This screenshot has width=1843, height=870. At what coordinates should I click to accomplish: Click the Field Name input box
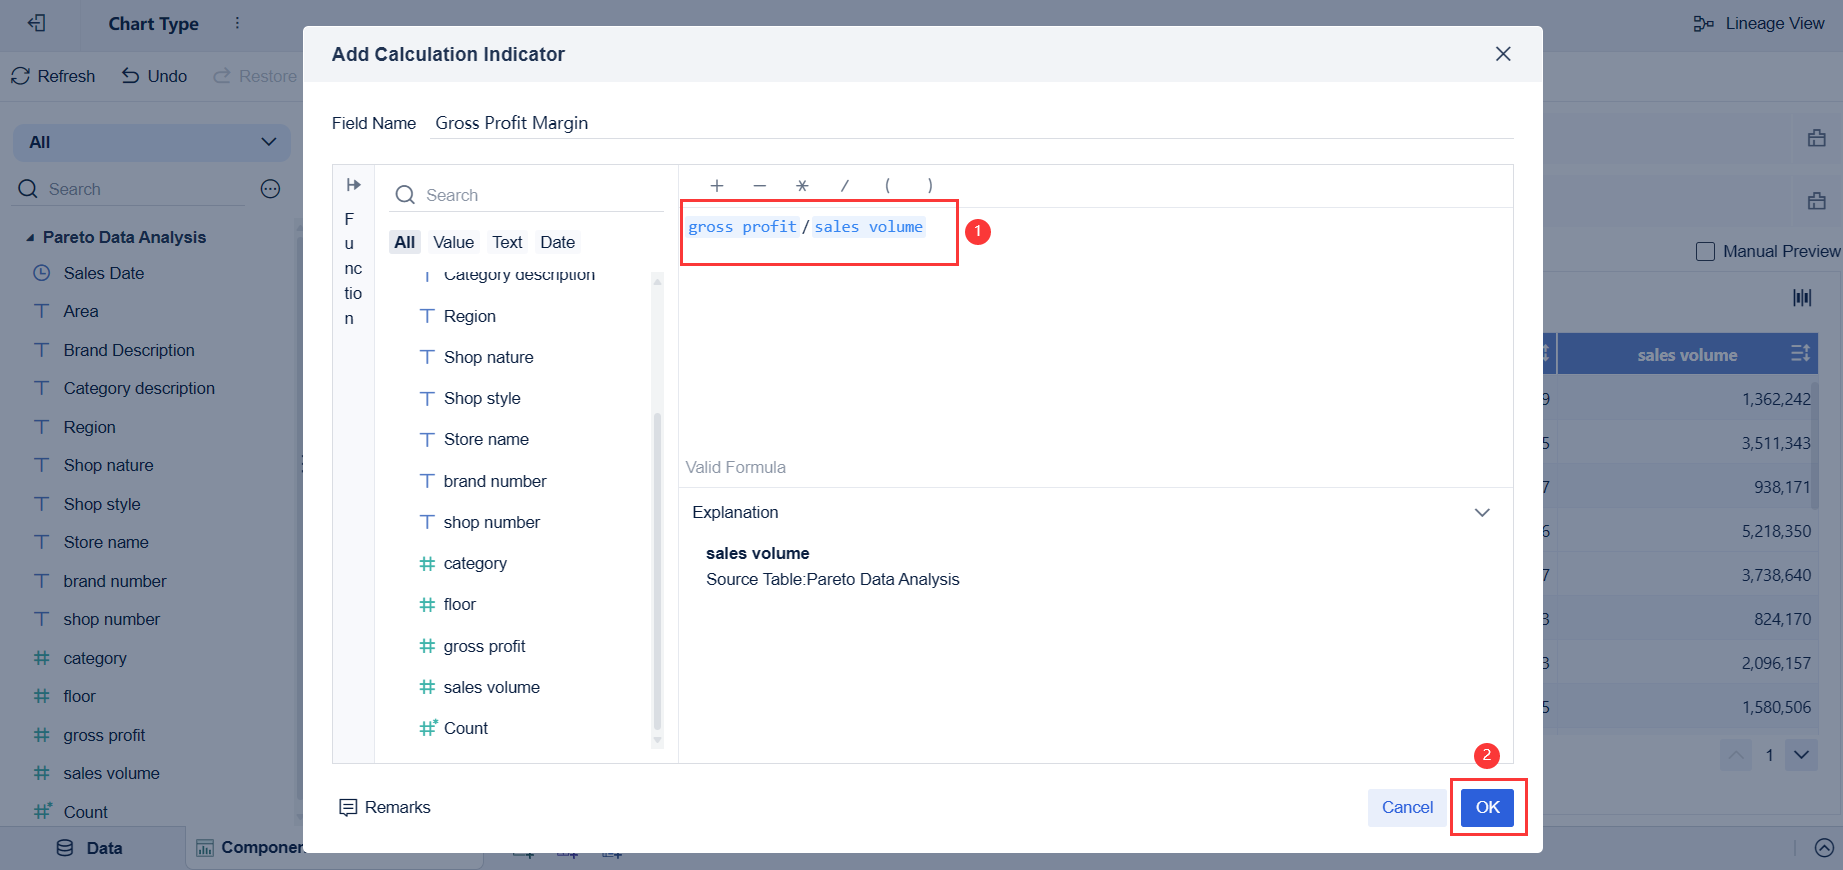coord(970,123)
